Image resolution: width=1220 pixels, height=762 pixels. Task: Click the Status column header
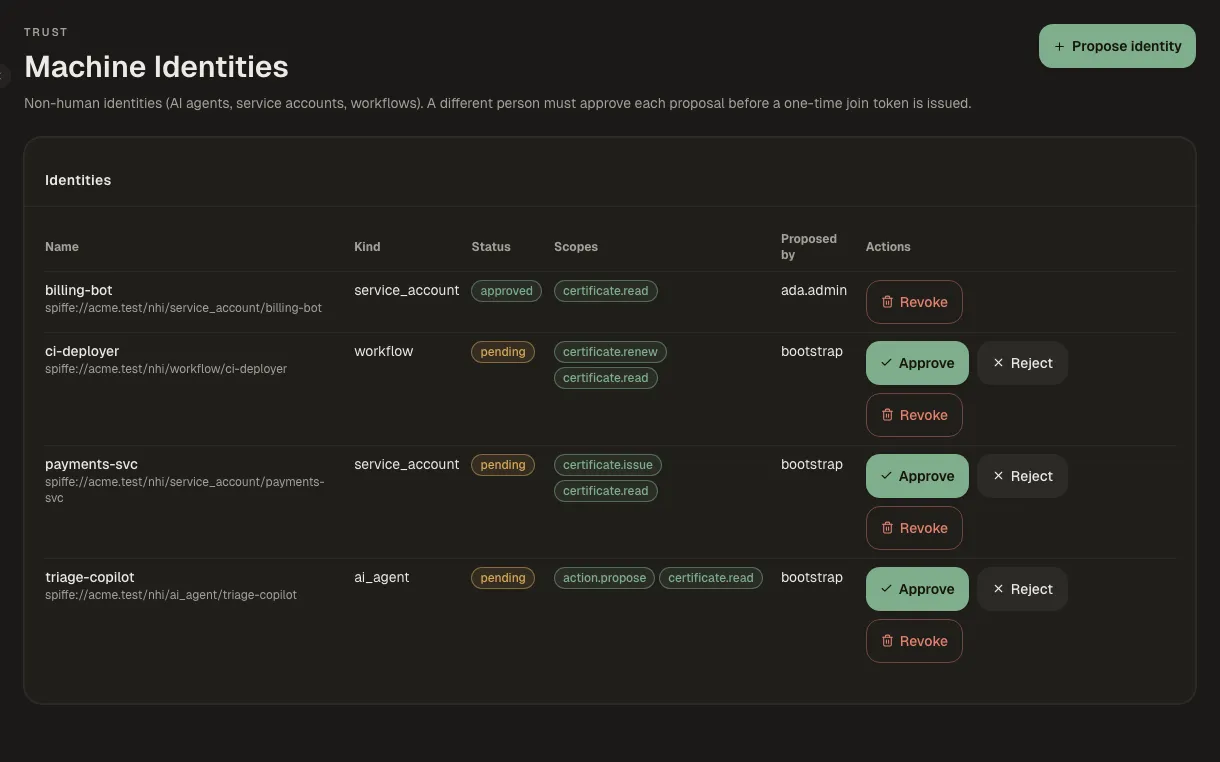[491, 246]
